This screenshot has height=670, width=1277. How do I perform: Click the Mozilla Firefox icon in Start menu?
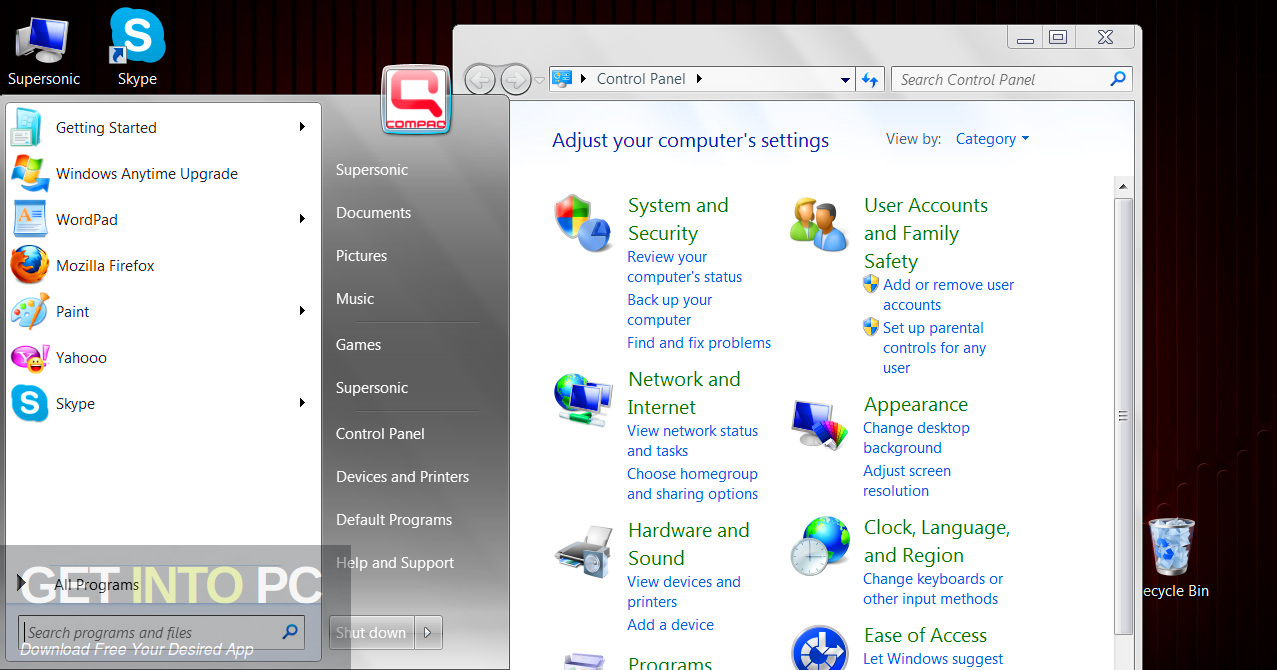[30, 265]
